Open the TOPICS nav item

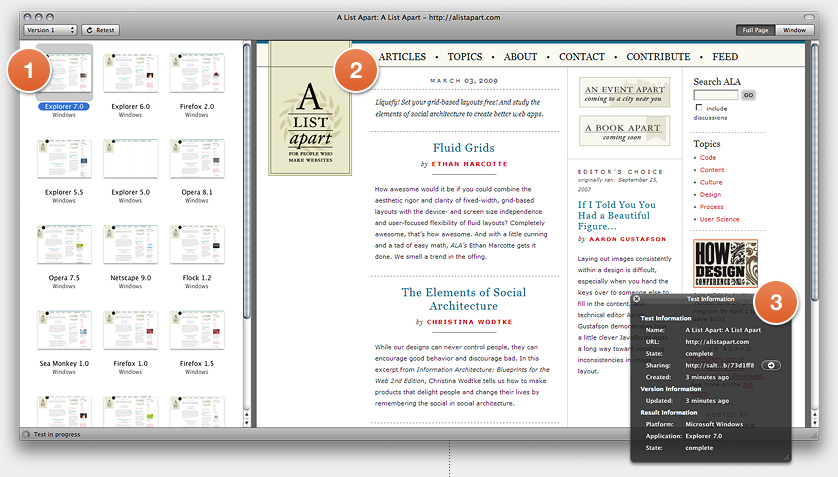464,57
